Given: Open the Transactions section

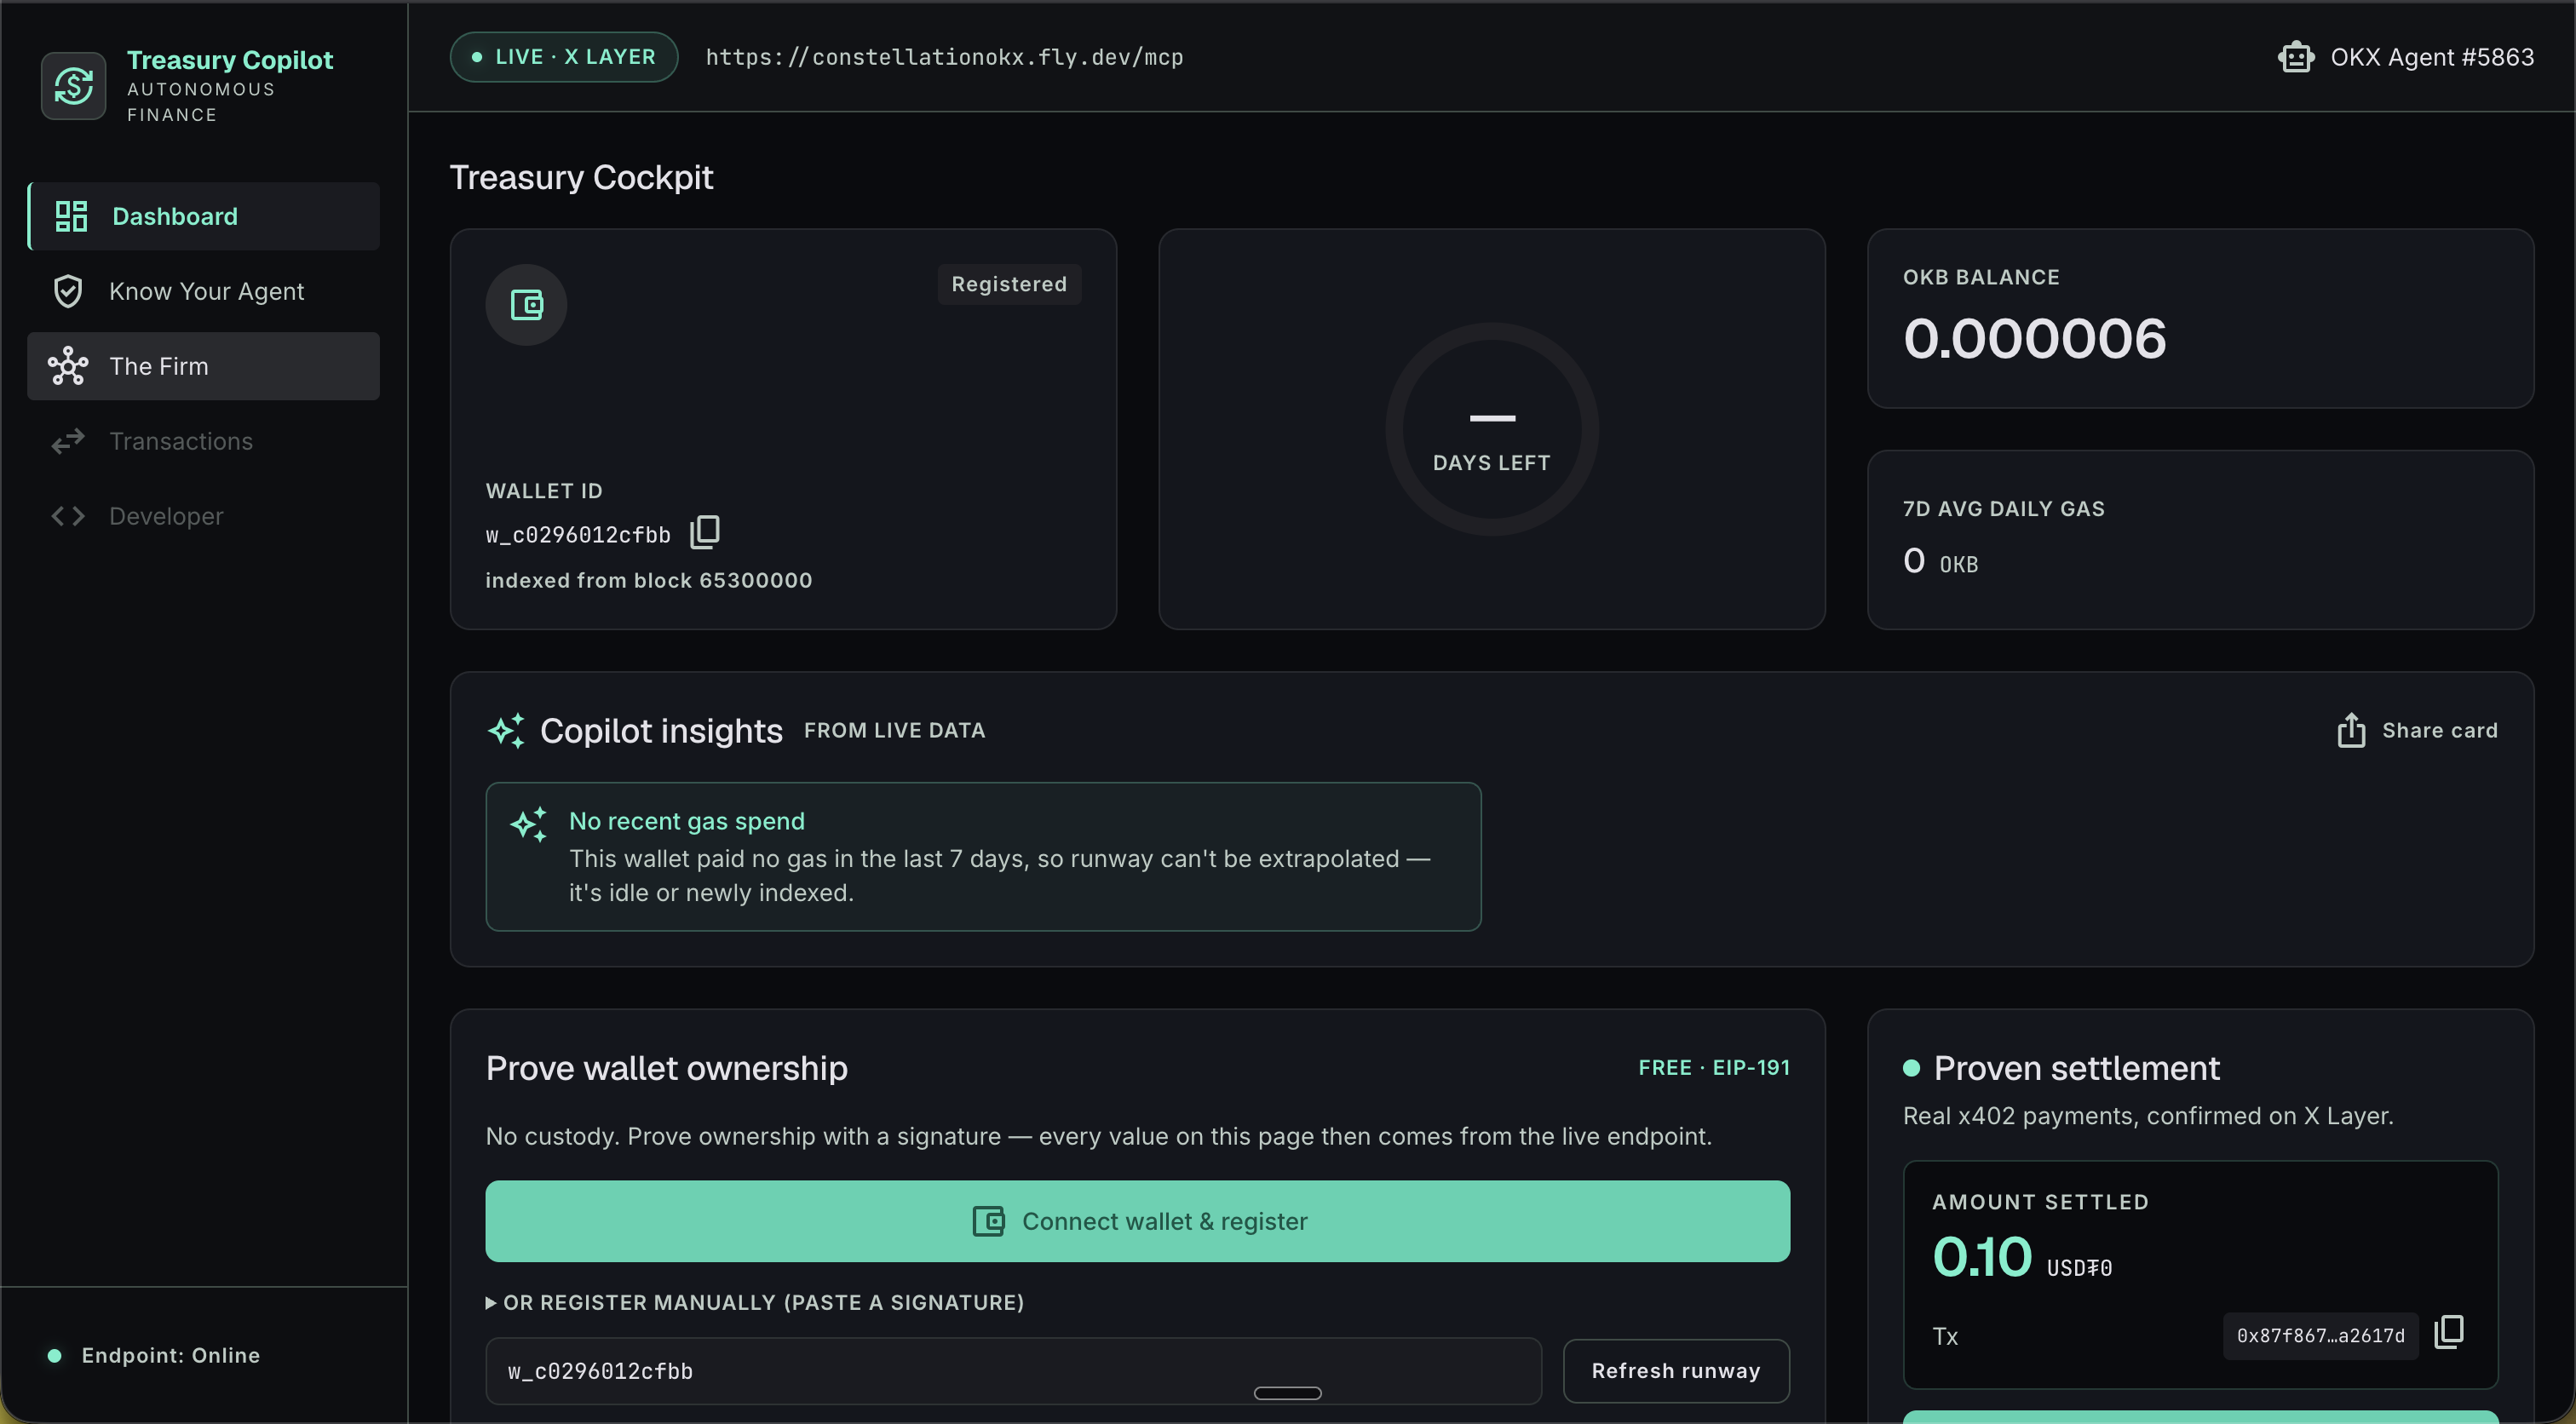Looking at the screenshot, I should point(204,441).
